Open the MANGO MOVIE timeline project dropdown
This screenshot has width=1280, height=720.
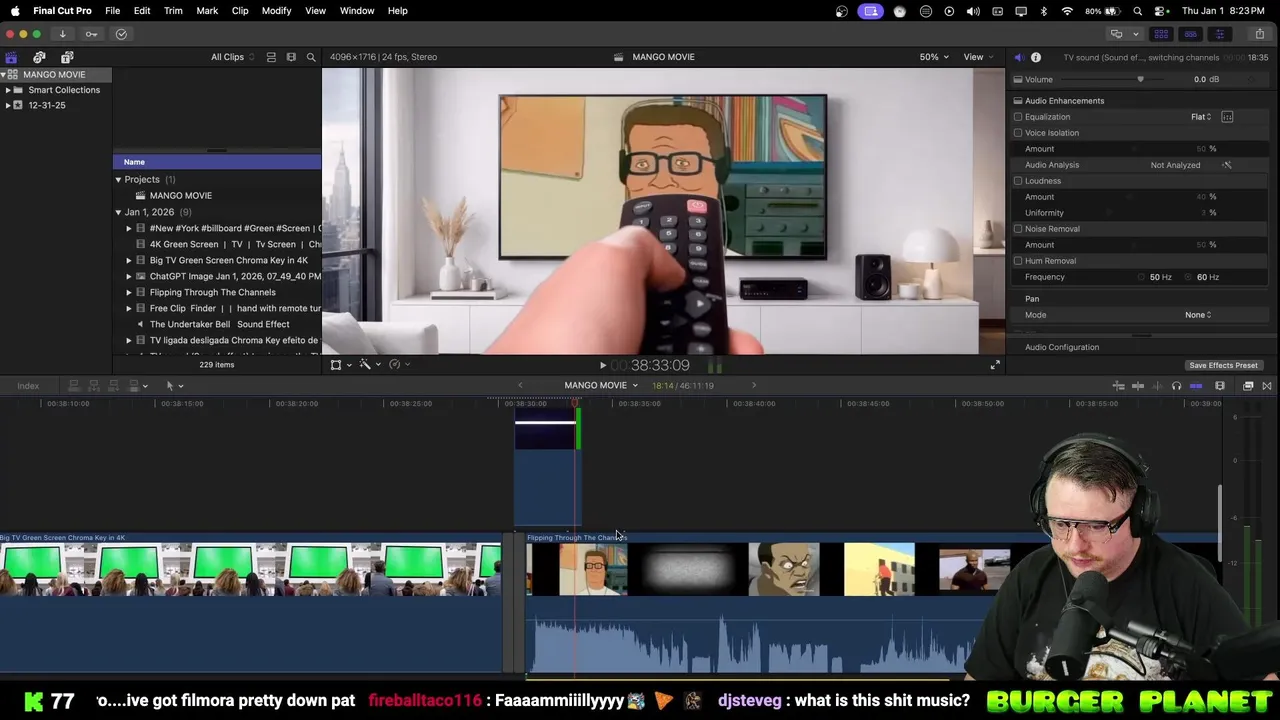click(601, 386)
